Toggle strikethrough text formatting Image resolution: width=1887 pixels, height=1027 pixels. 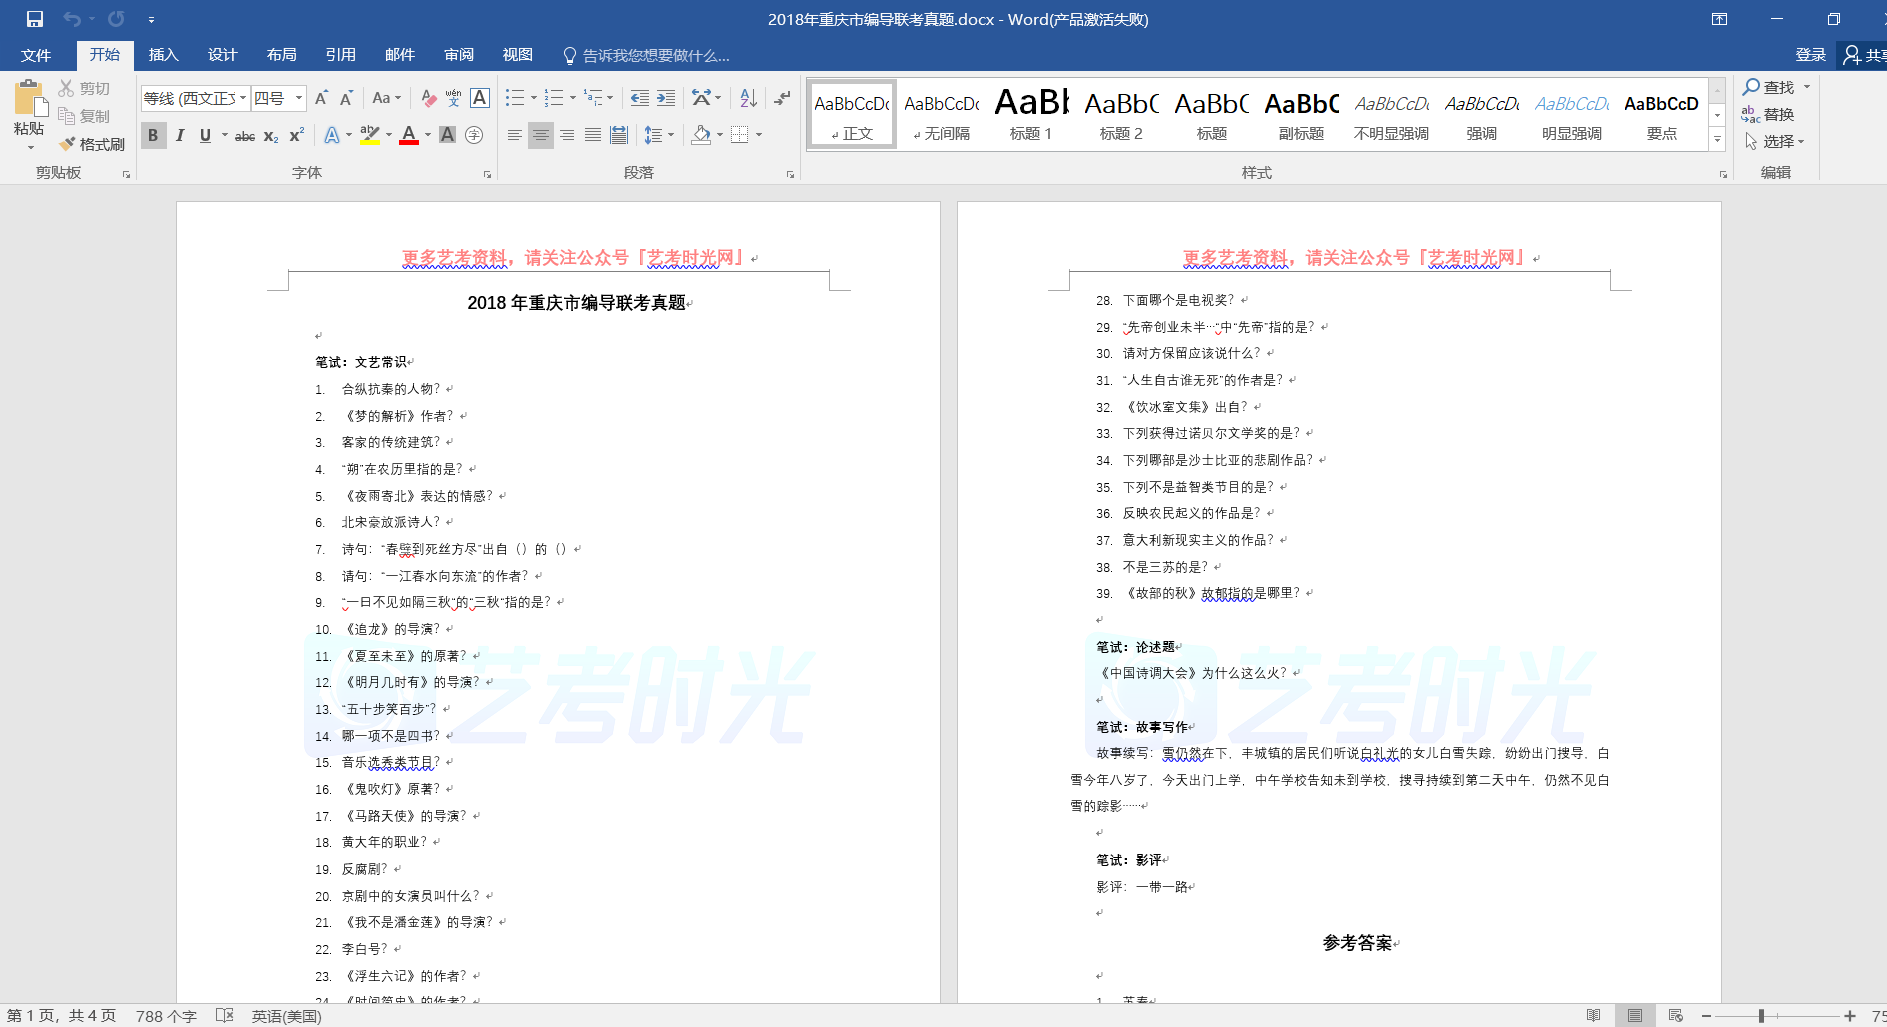coord(244,135)
